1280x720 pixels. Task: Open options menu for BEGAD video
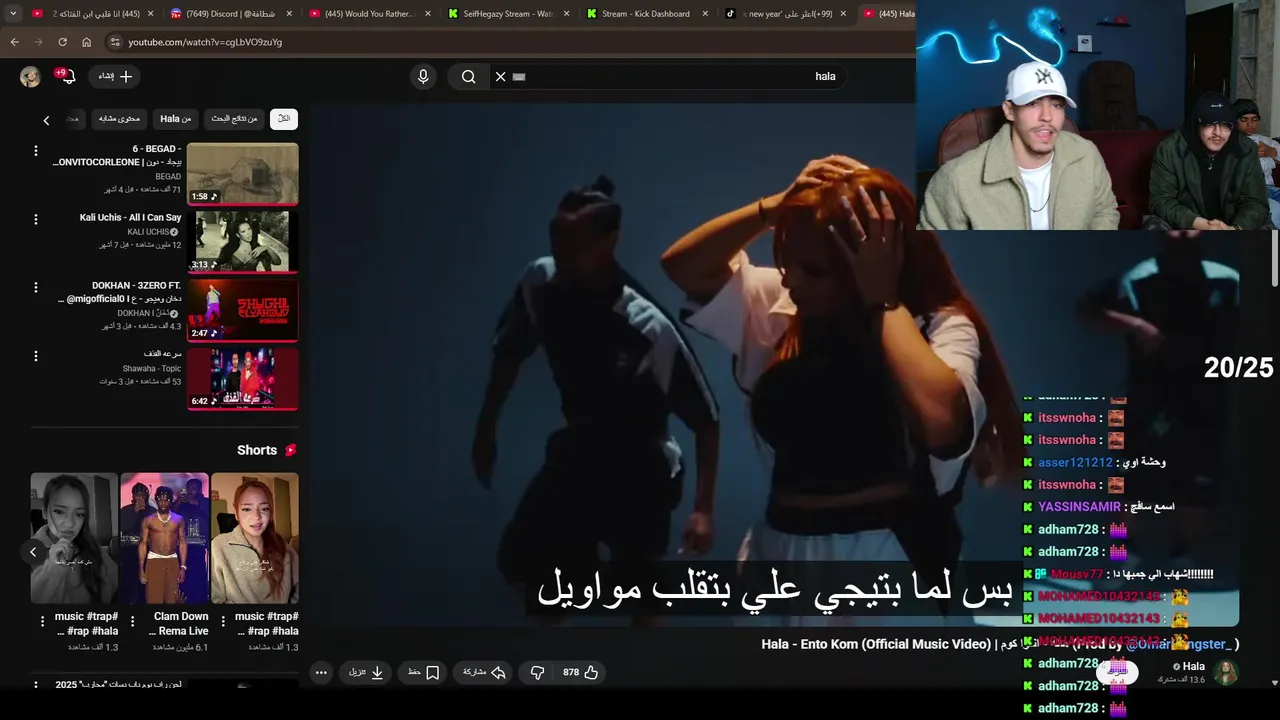(x=36, y=151)
